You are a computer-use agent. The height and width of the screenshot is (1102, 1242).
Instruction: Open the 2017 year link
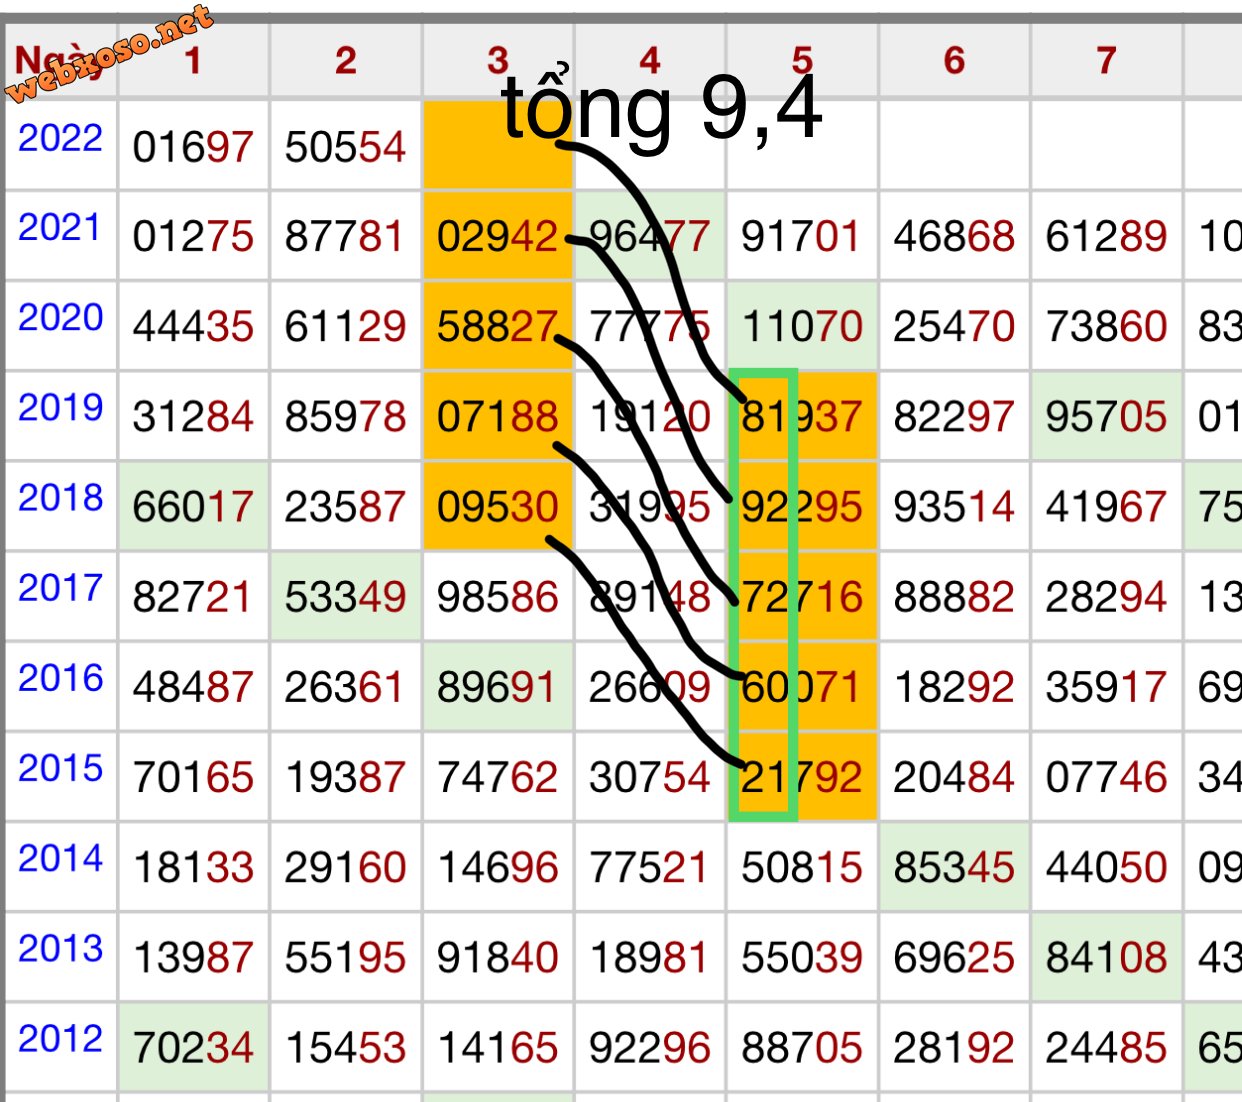coord(60,588)
